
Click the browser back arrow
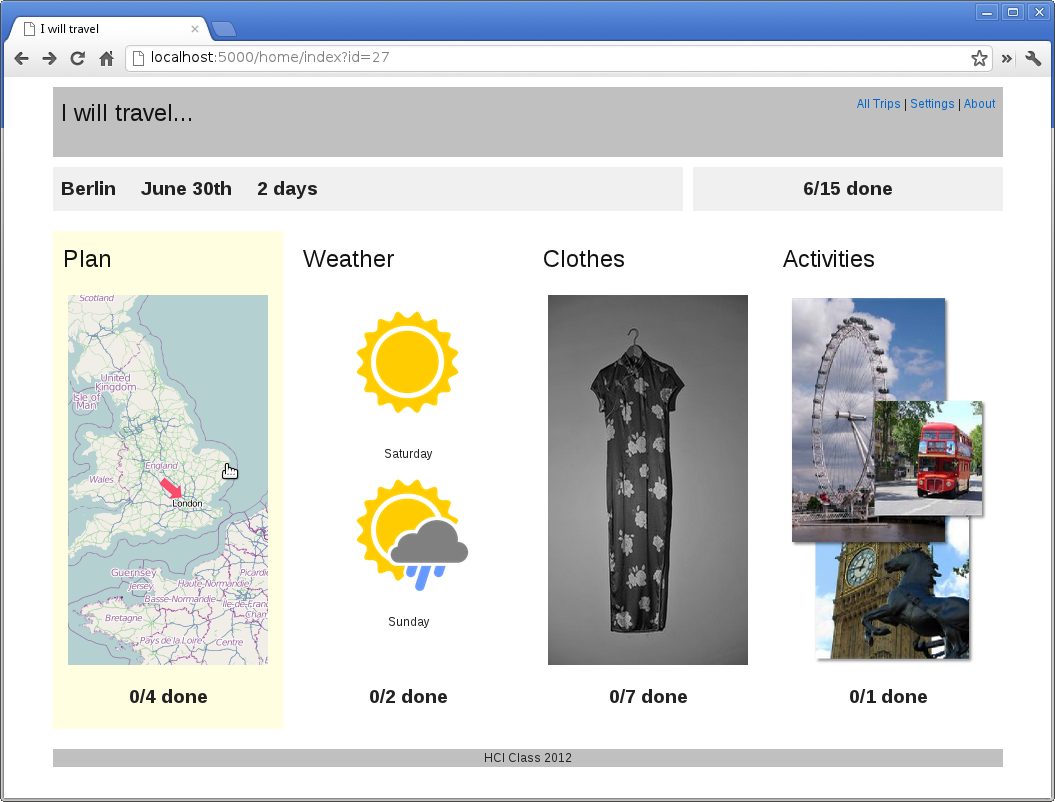(x=21, y=58)
